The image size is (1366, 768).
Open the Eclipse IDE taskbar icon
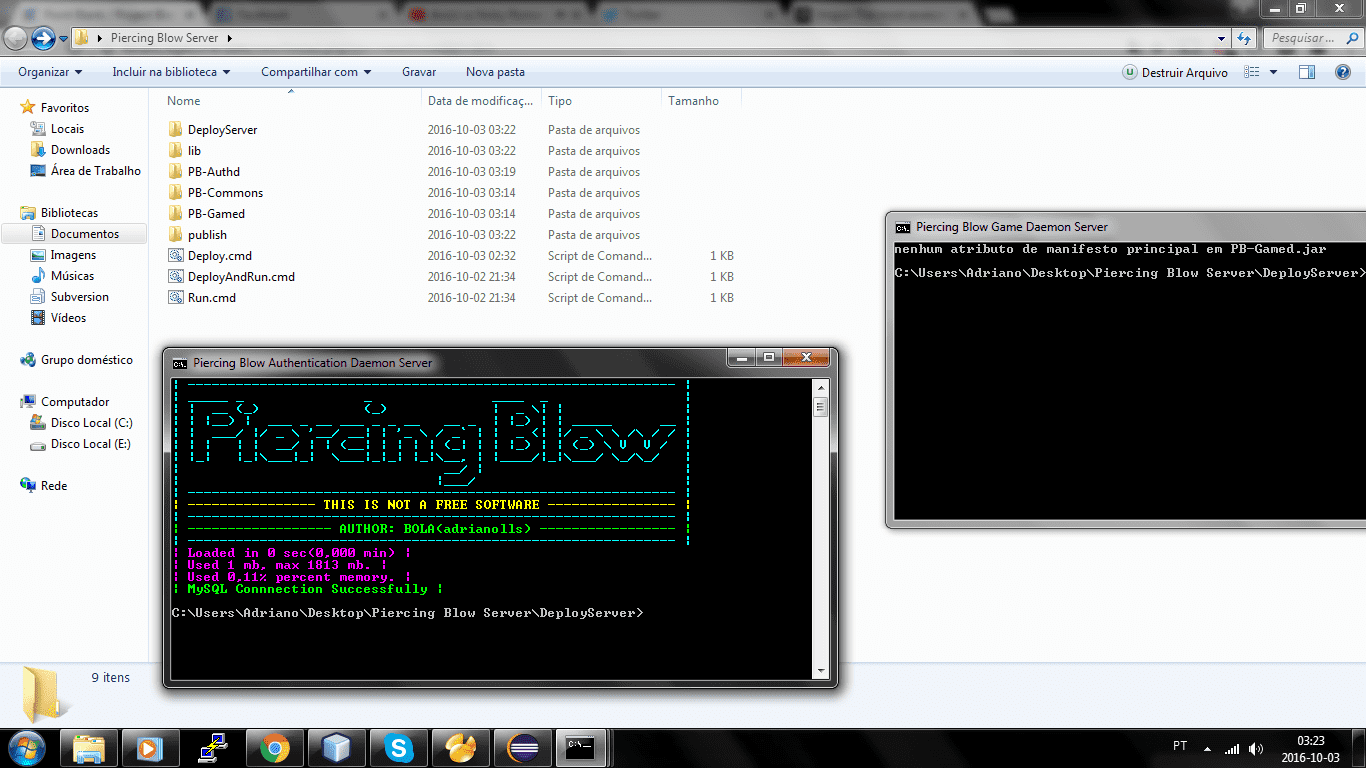pyautogui.click(x=522, y=748)
